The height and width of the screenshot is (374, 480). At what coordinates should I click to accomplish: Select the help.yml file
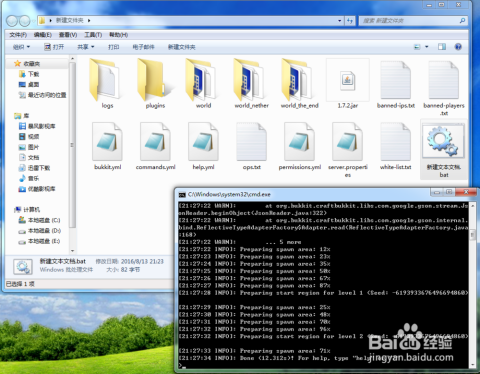click(203, 141)
